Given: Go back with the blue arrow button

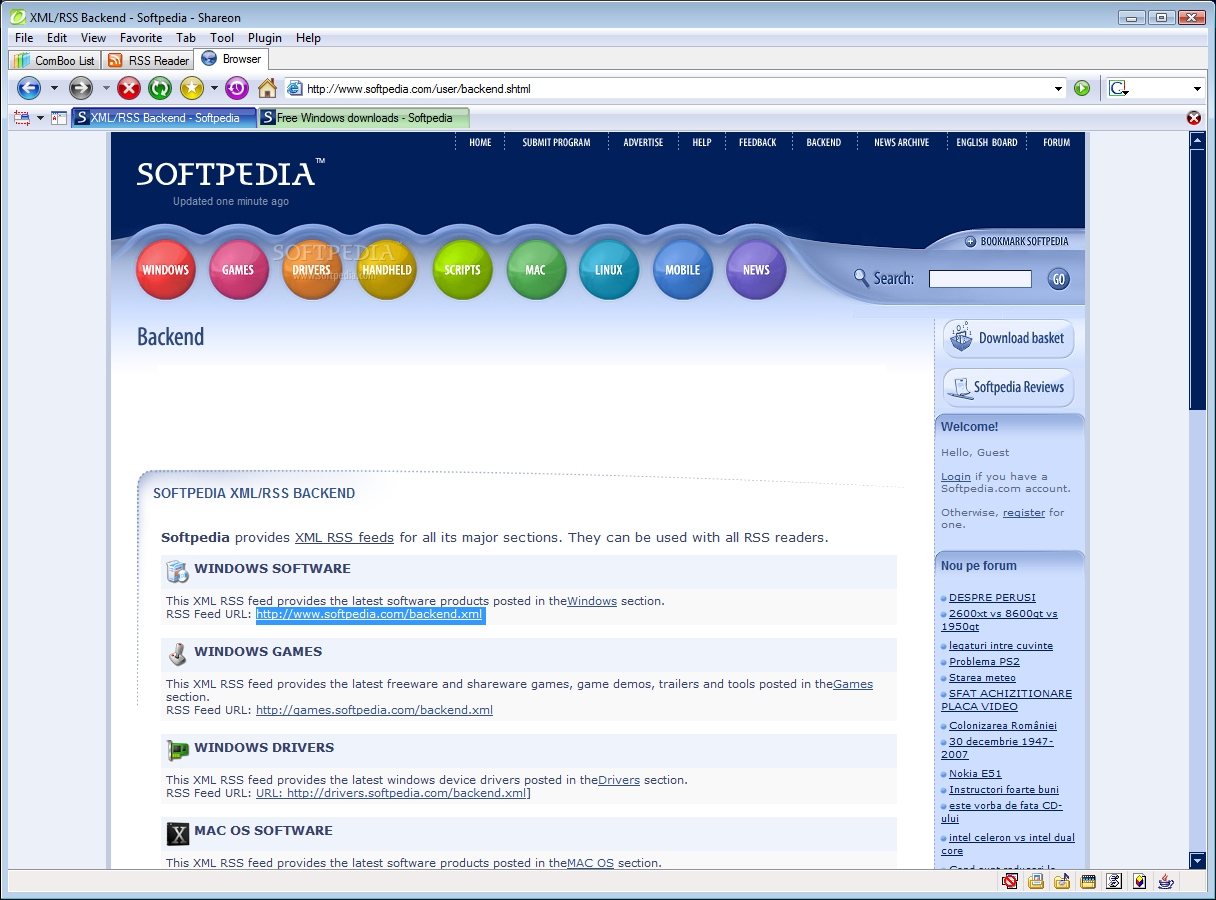Looking at the screenshot, I should click(29, 88).
